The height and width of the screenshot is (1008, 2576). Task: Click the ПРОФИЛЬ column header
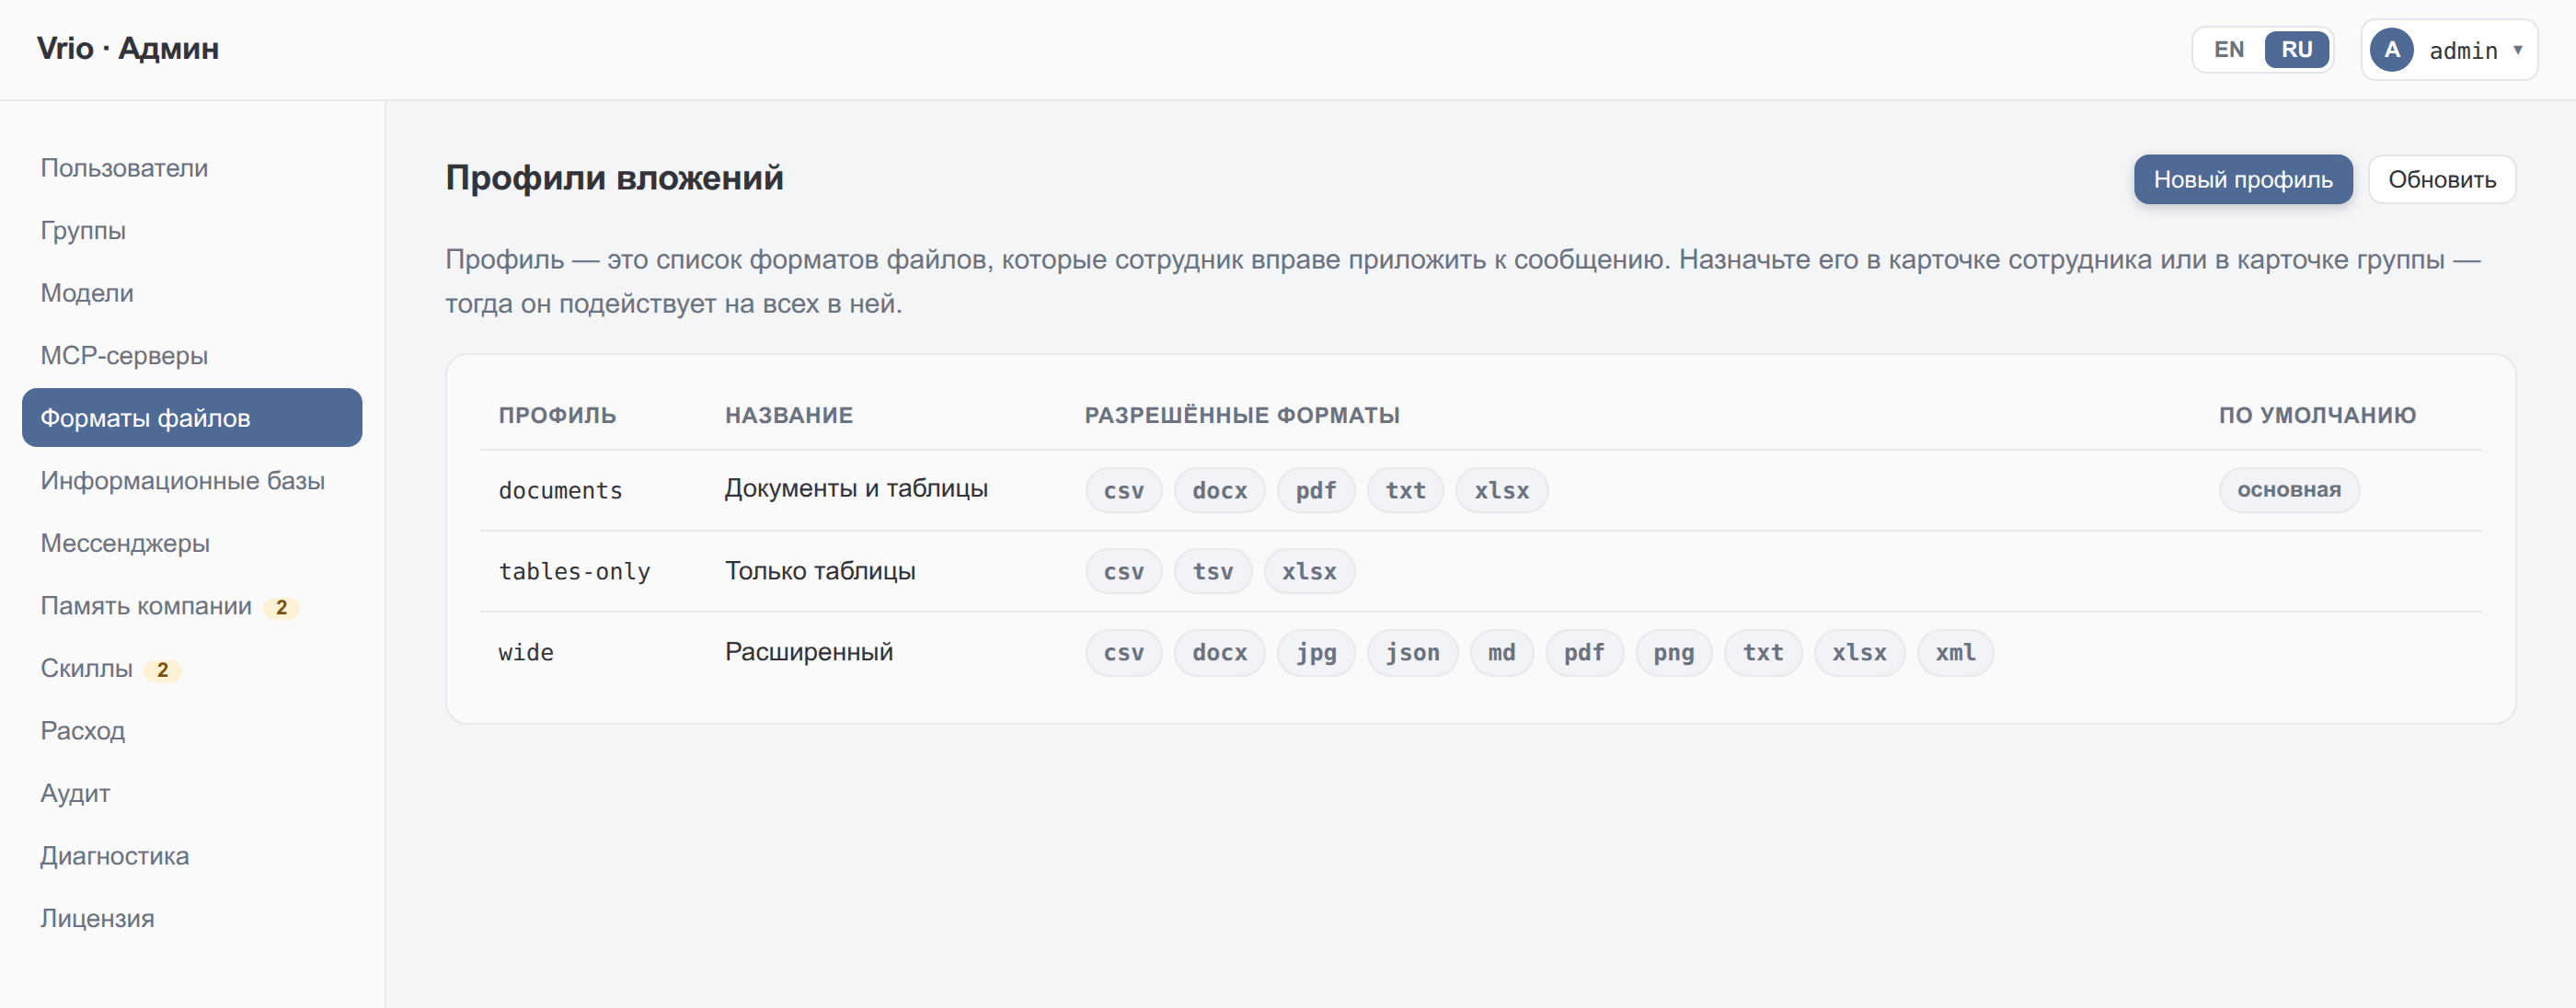point(557,415)
